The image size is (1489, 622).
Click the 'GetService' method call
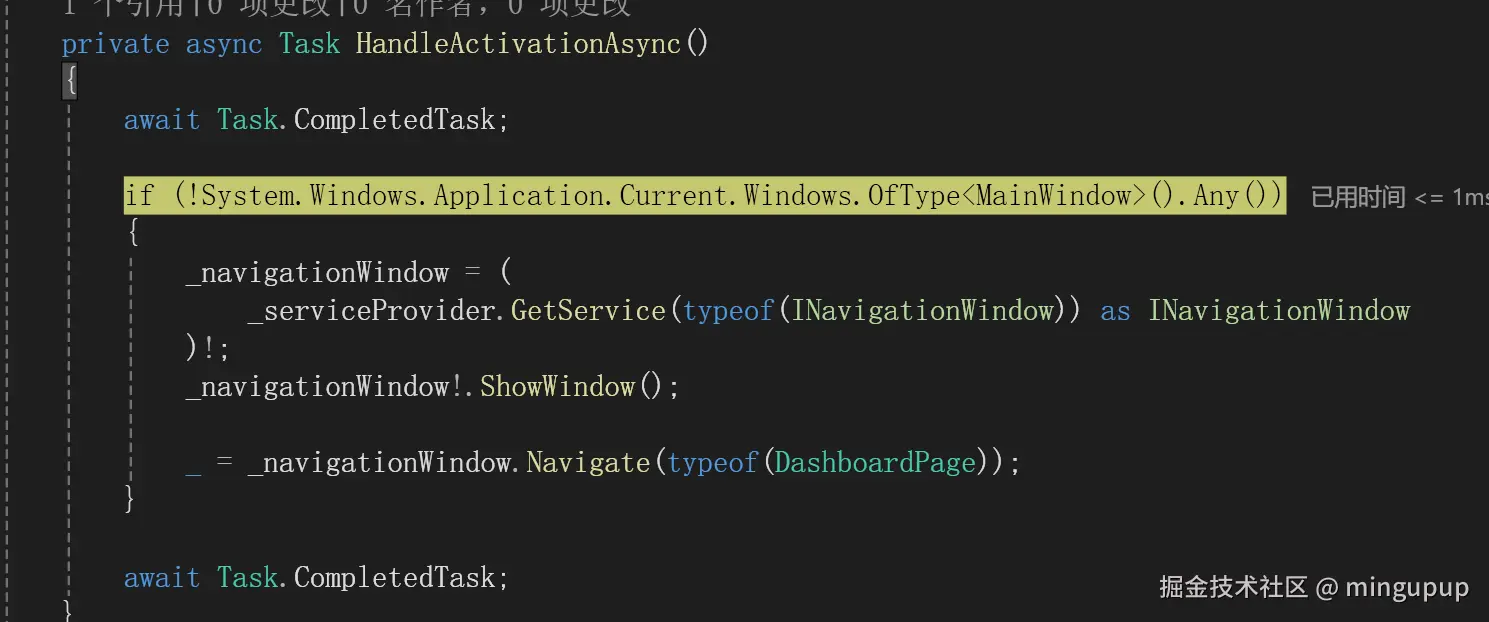(x=588, y=311)
